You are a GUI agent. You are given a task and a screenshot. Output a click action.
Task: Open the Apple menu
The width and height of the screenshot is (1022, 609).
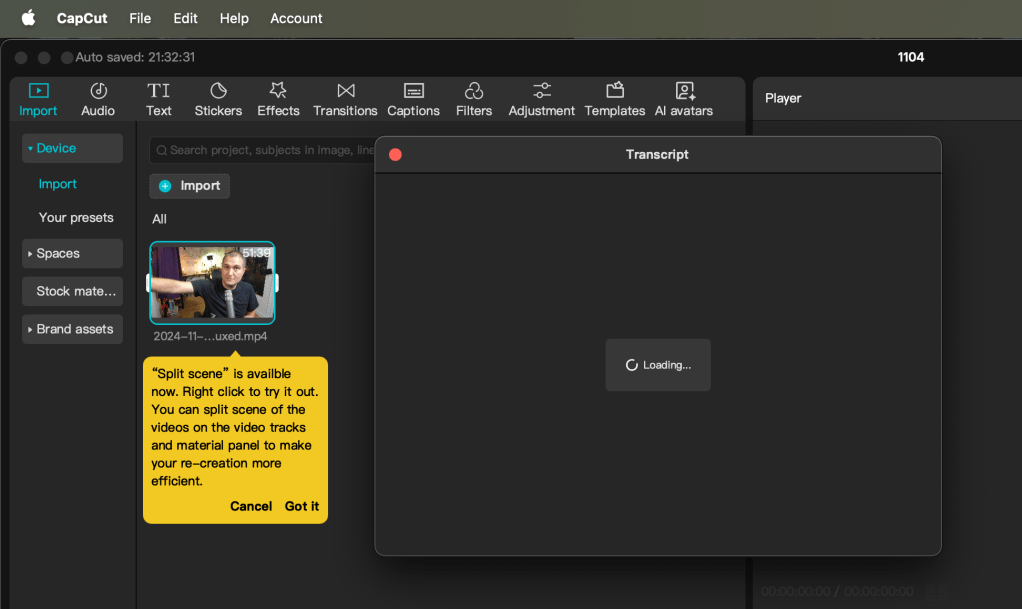pyautogui.click(x=29, y=18)
